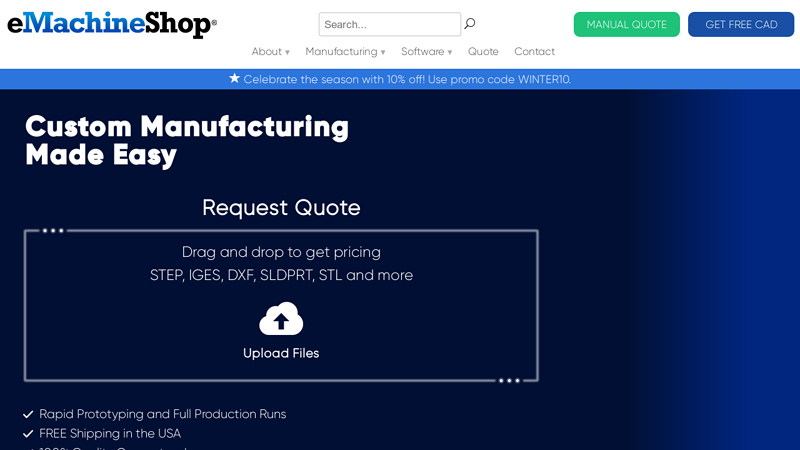Click 'STEP, IGES, DXF, SLDPRT, STL and more' text
800x450 pixels.
click(x=282, y=275)
